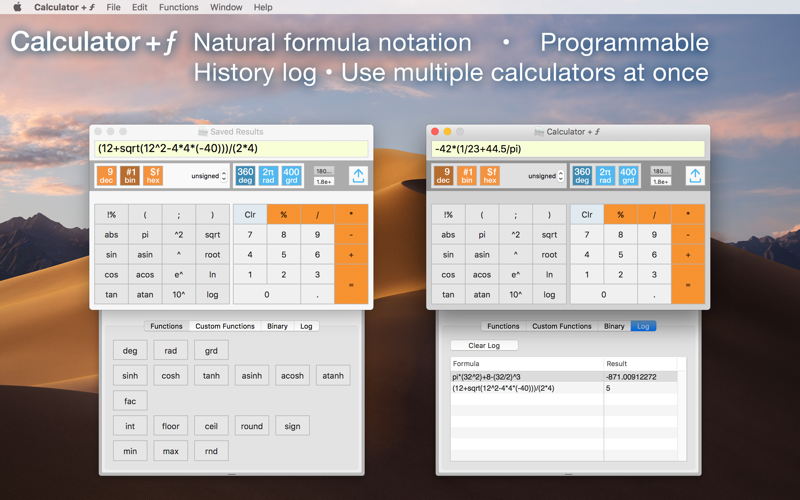Screen dimensions: 800x500
Task: Click ceil function button
Action: 211,426
